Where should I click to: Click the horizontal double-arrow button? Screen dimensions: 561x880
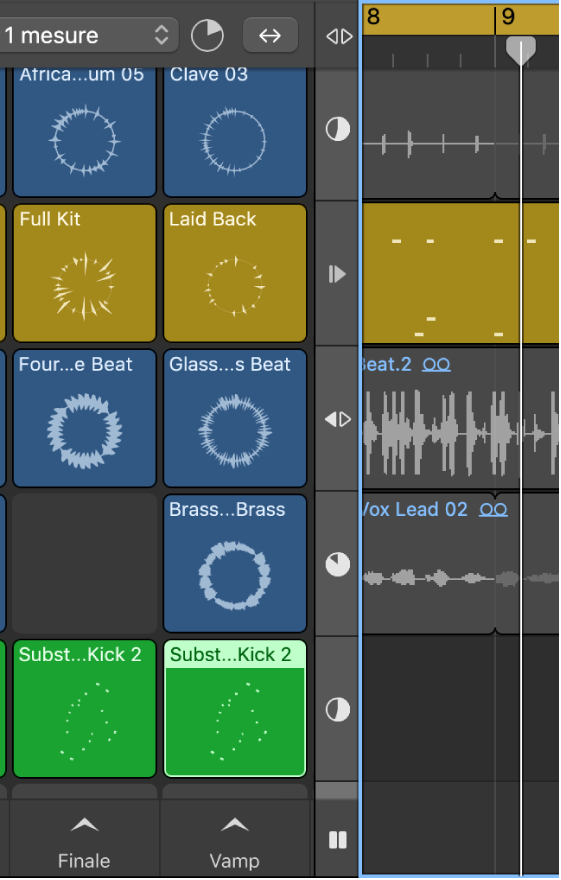(270, 35)
